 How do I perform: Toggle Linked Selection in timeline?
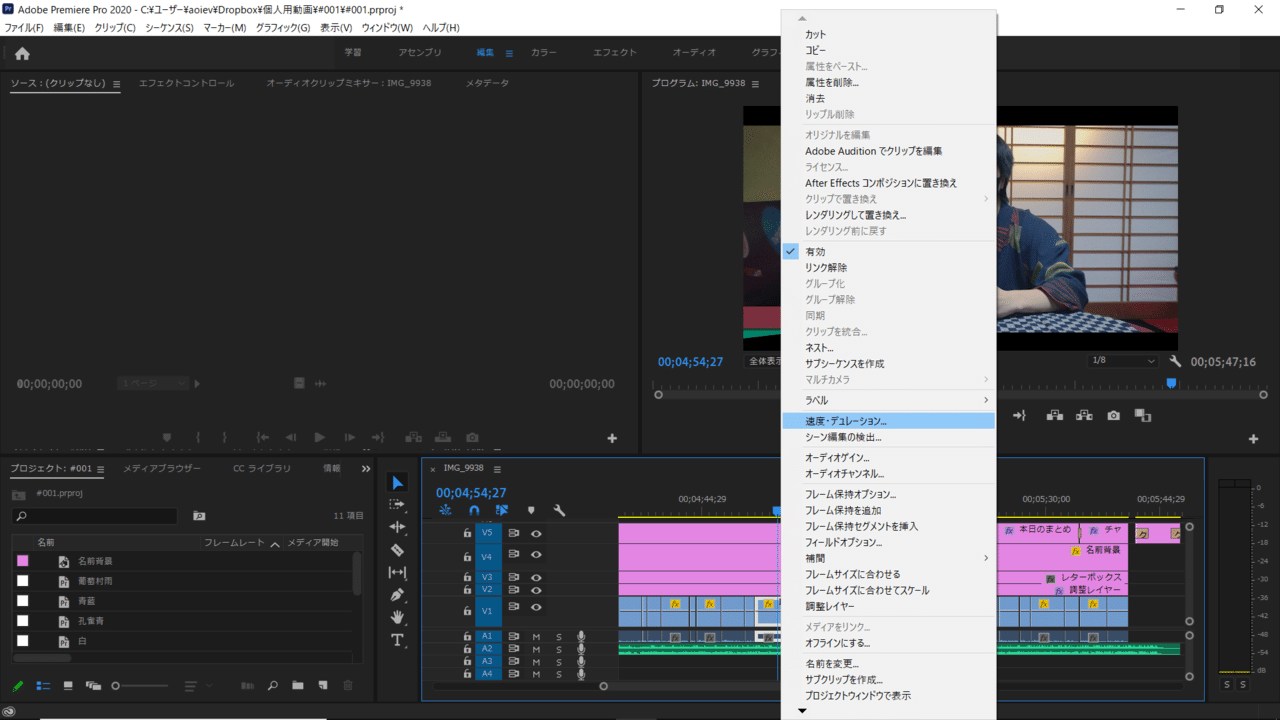pos(502,511)
